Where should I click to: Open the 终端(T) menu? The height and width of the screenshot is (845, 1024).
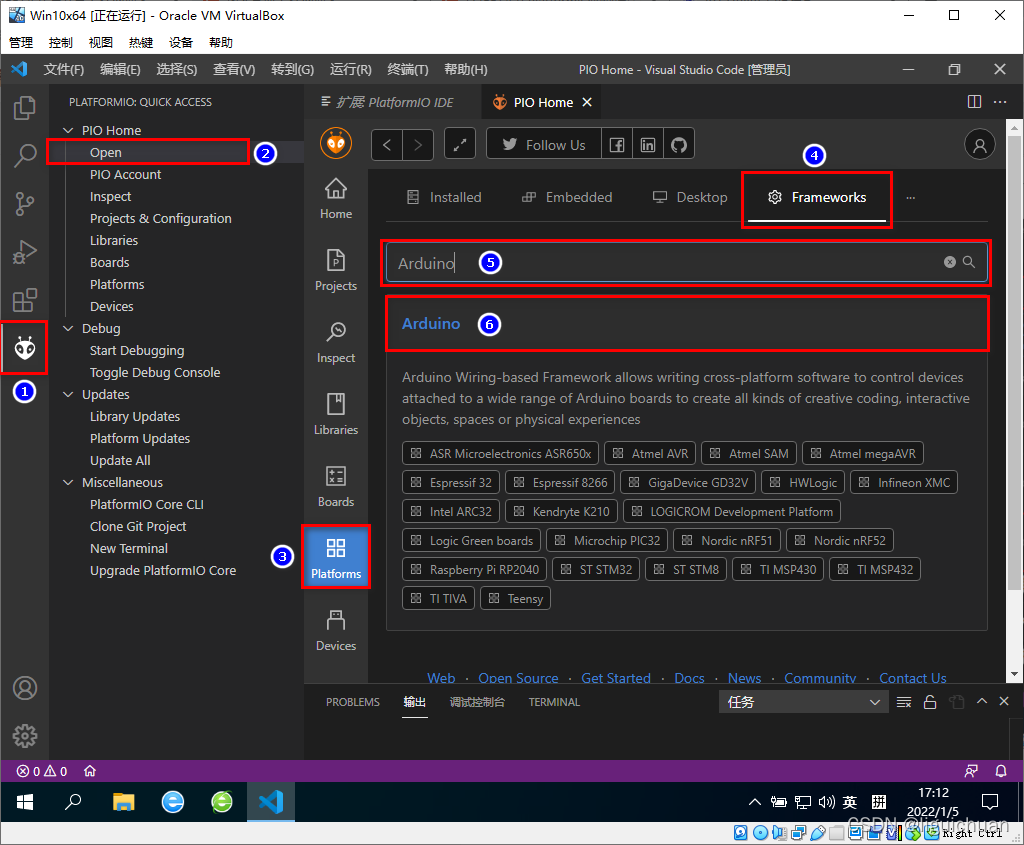(408, 69)
